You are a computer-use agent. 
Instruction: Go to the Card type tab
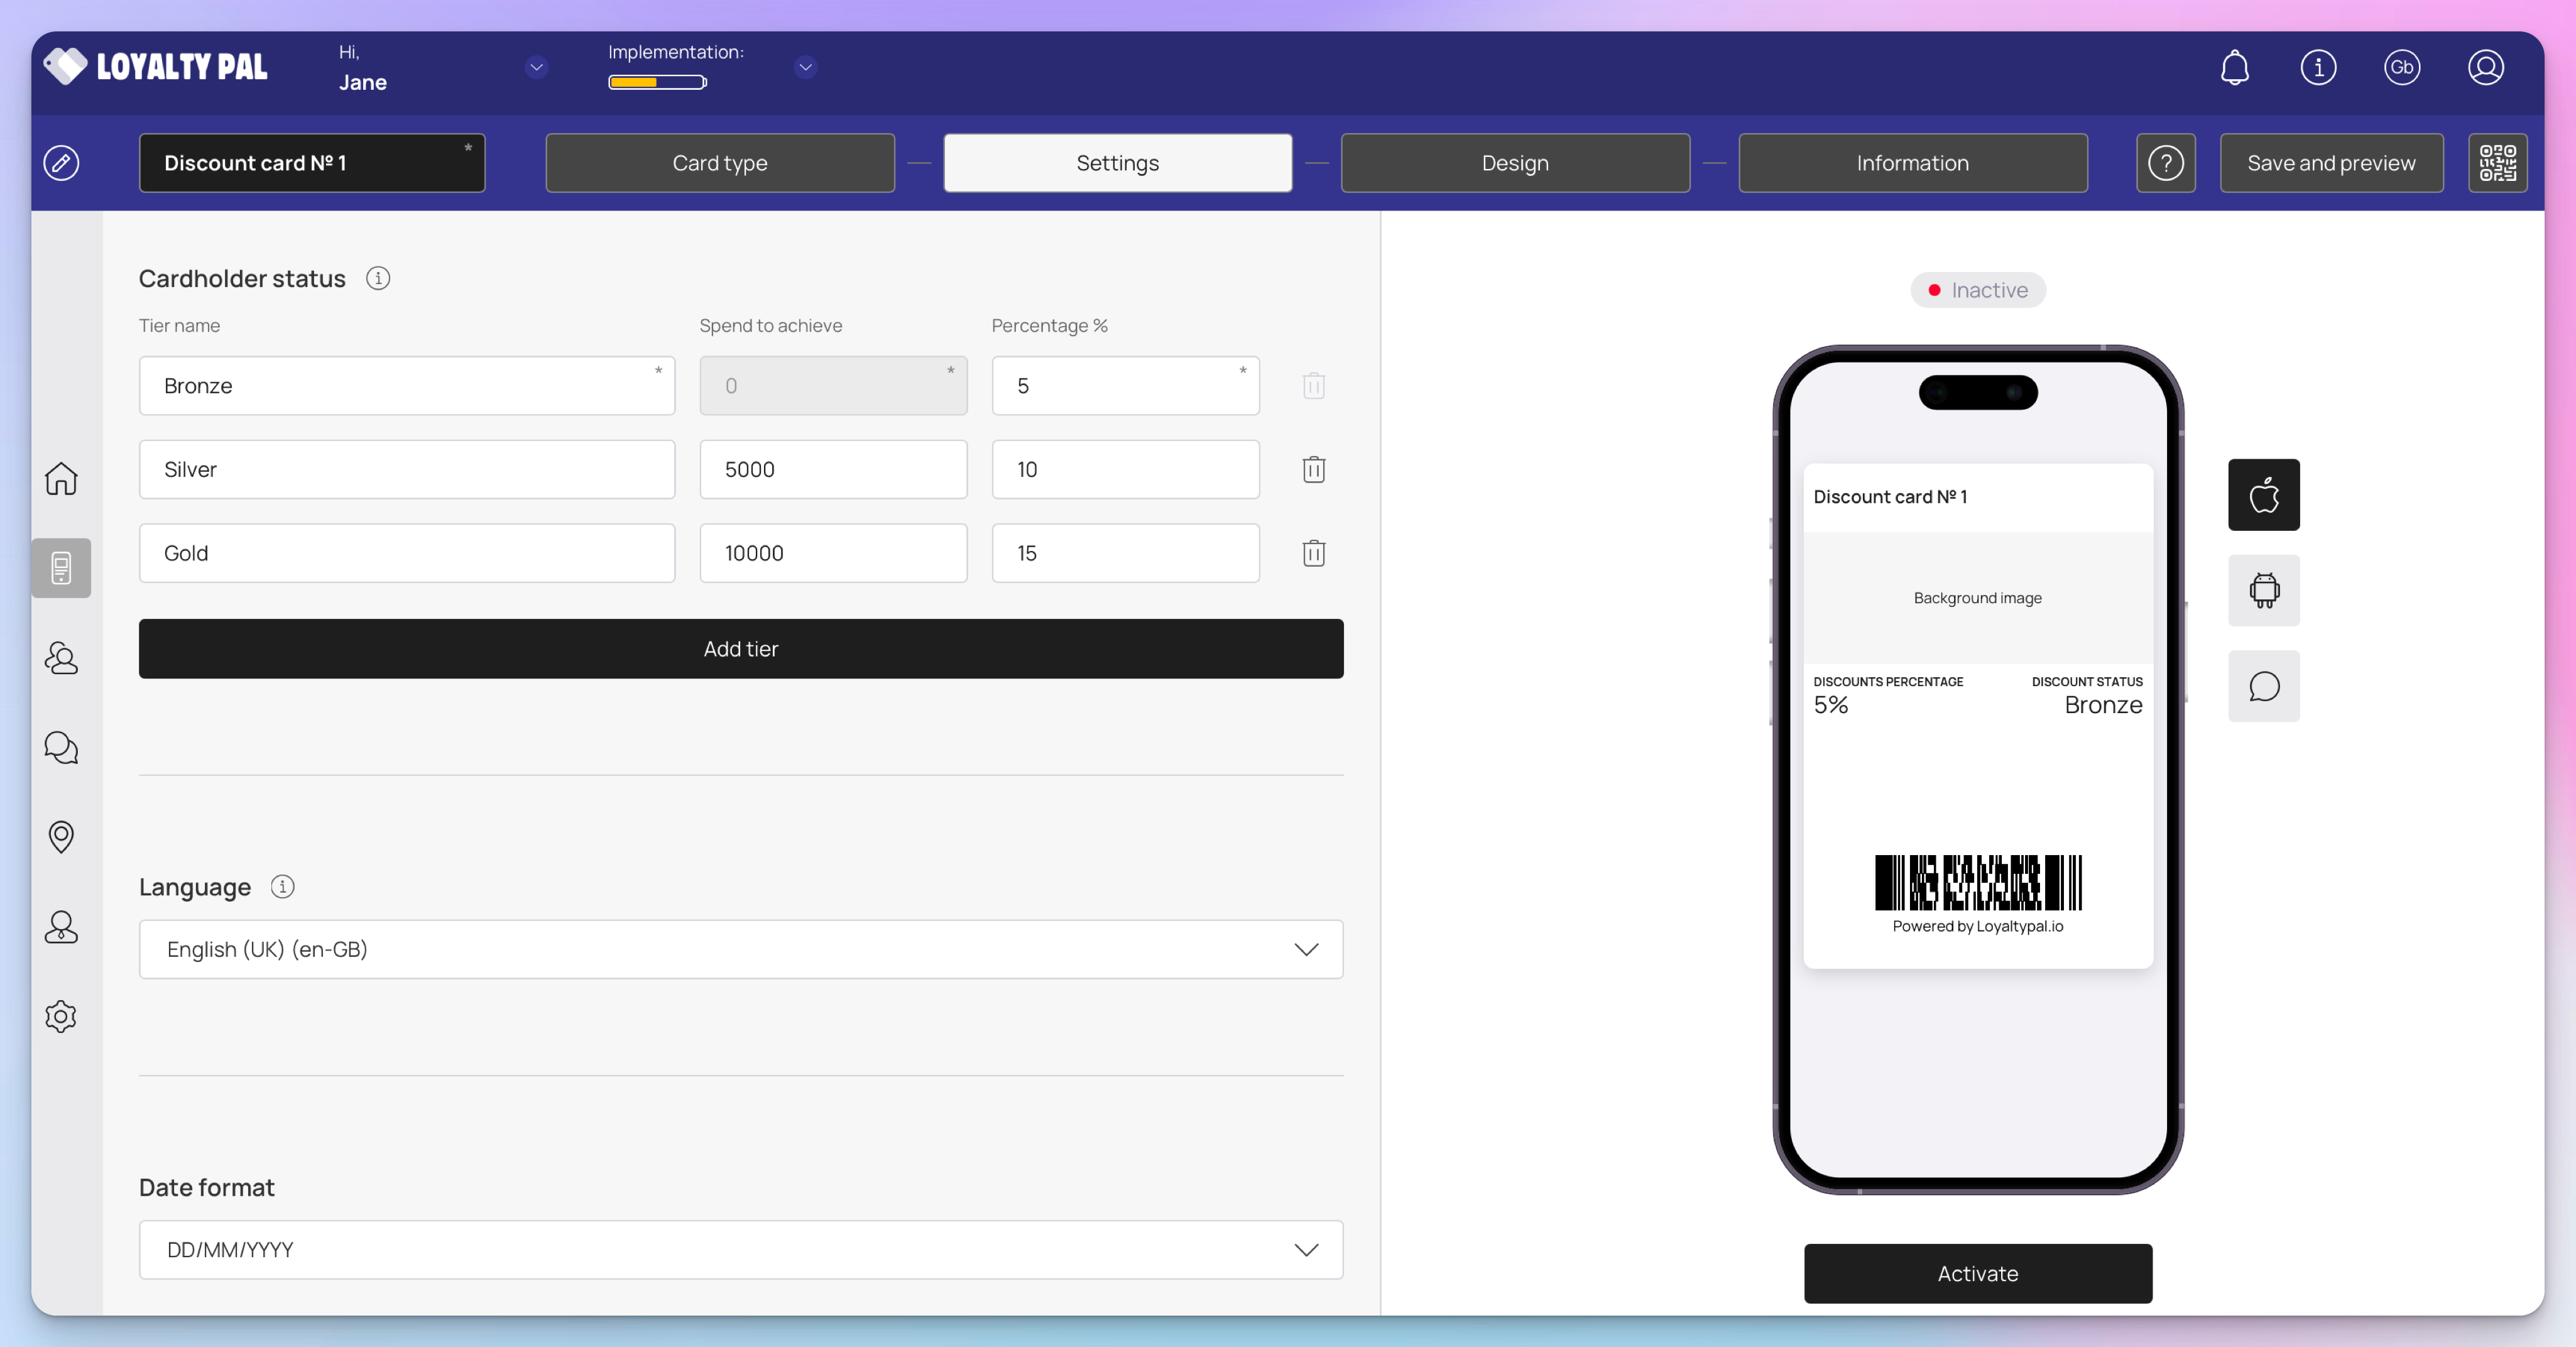tap(719, 163)
